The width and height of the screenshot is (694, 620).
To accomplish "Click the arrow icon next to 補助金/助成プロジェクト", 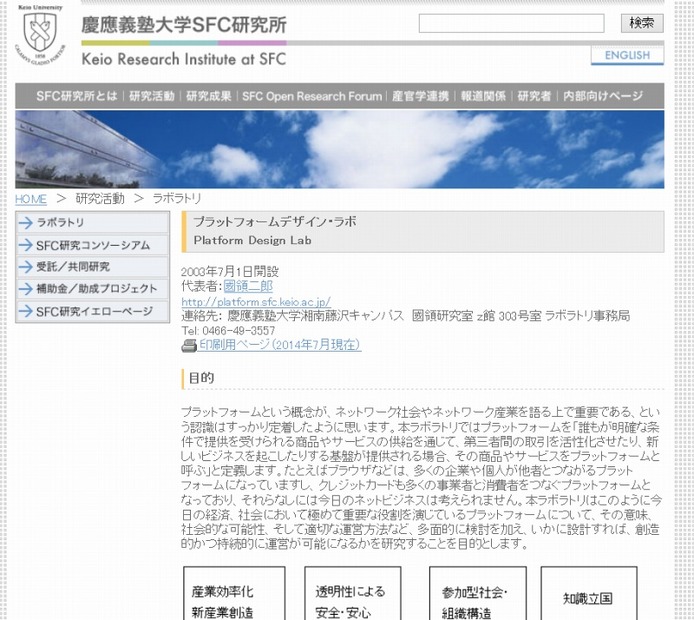I will pyautogui.click(x=26, y=289).
